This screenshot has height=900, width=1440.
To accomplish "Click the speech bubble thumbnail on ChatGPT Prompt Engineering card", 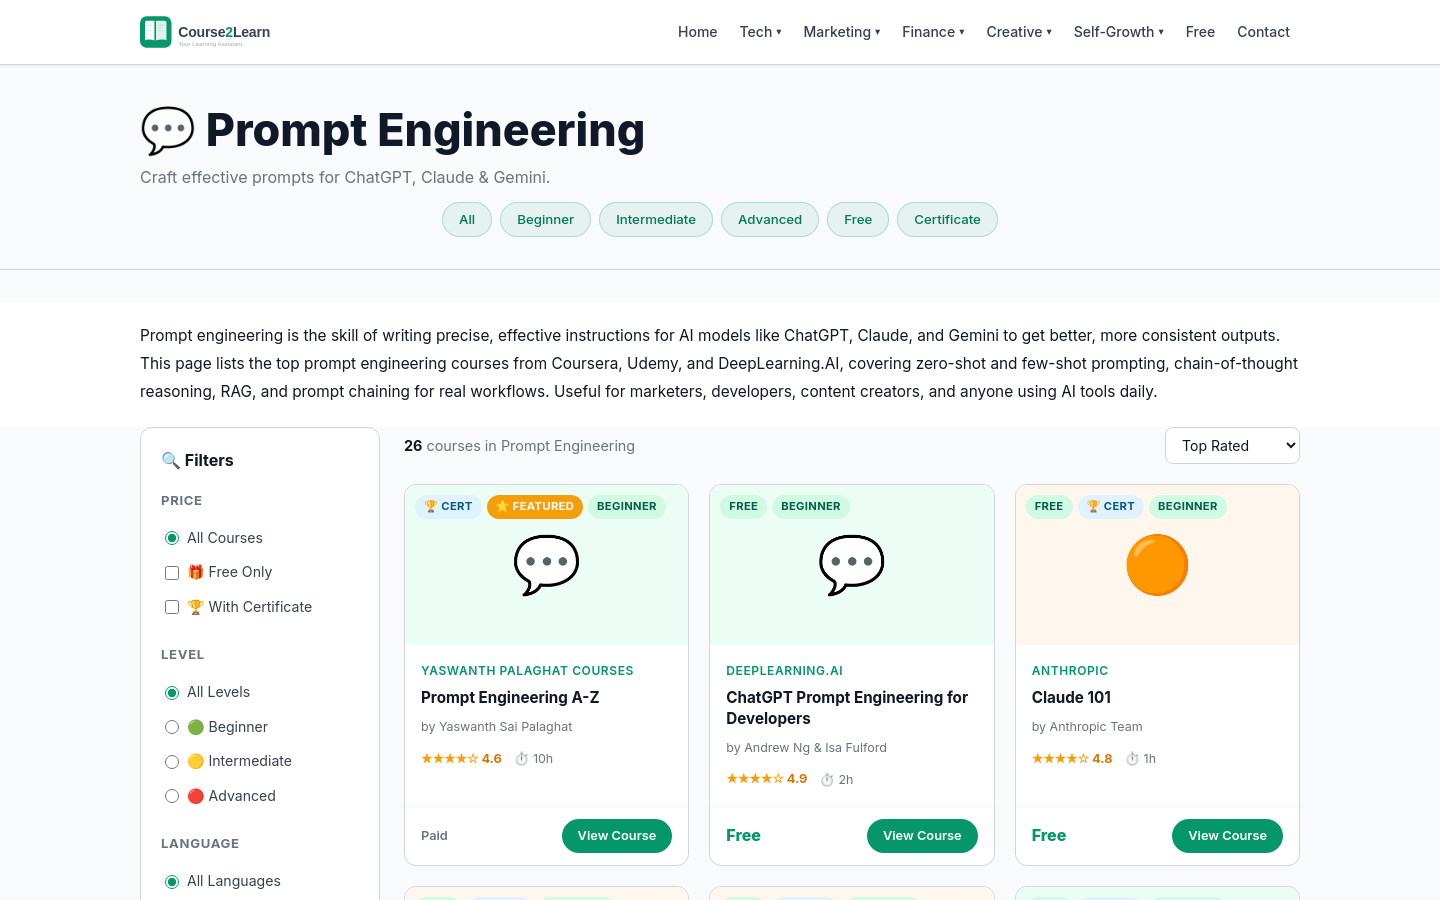I will coord(852,565).
